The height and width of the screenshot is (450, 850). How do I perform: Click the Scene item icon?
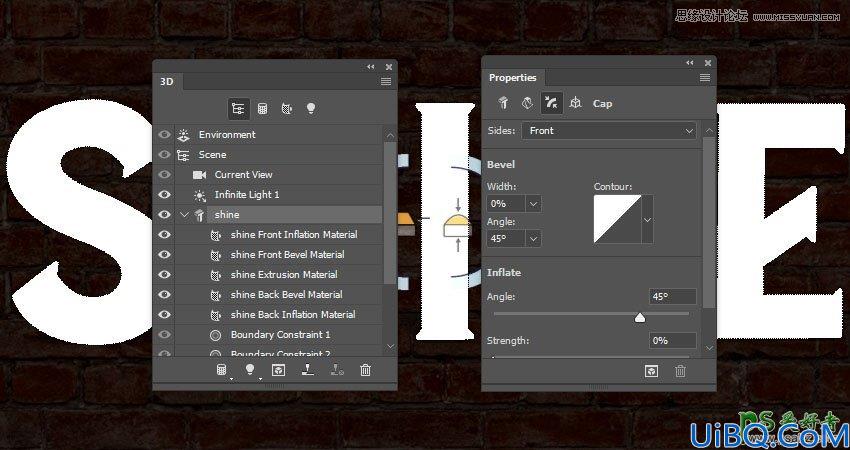coord(184,155)
